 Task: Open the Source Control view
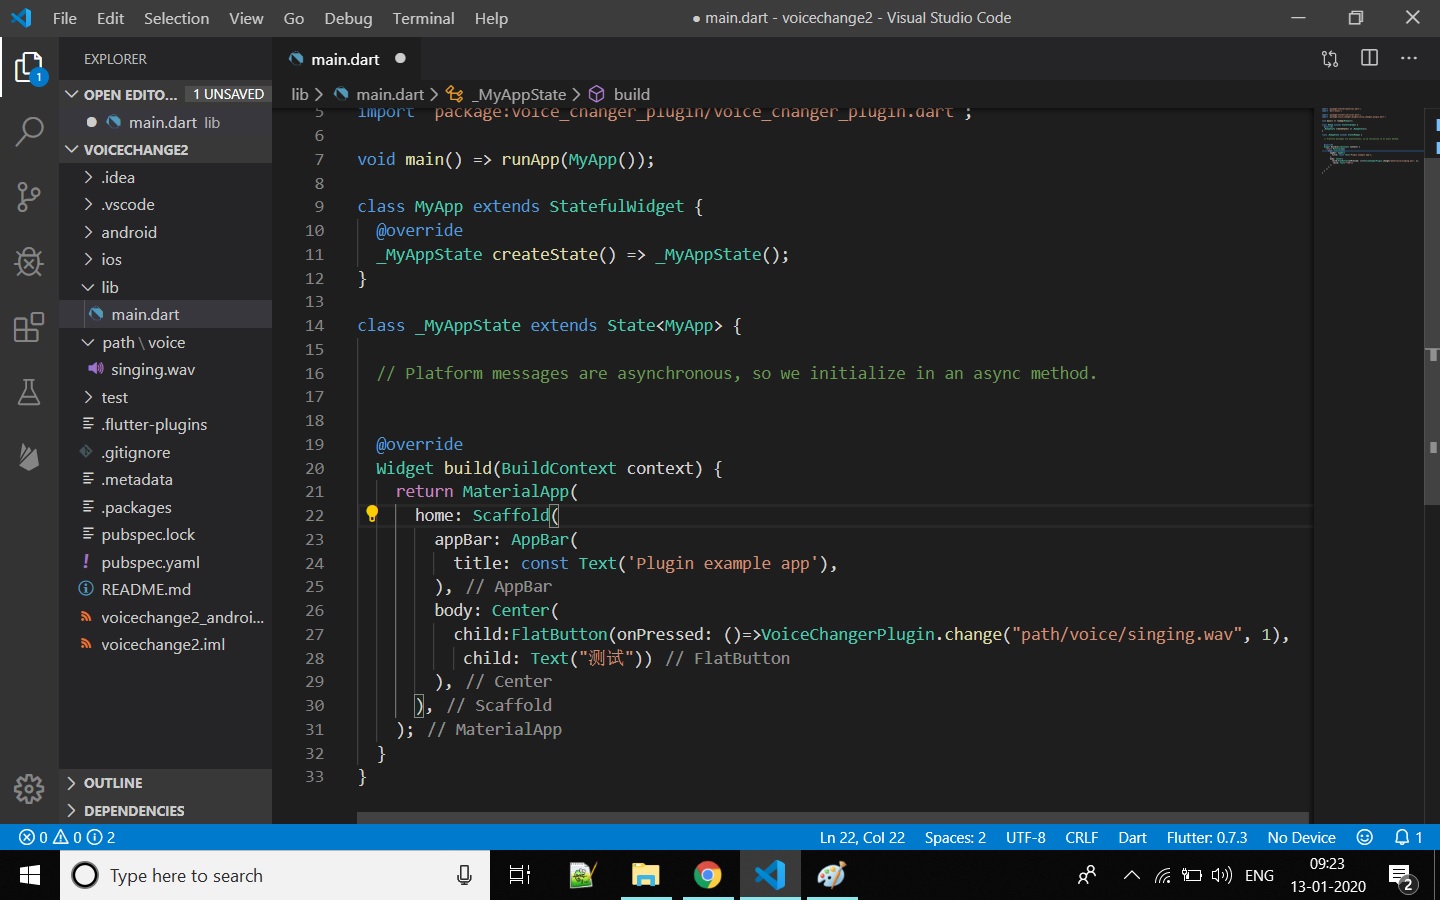point(29,197)
